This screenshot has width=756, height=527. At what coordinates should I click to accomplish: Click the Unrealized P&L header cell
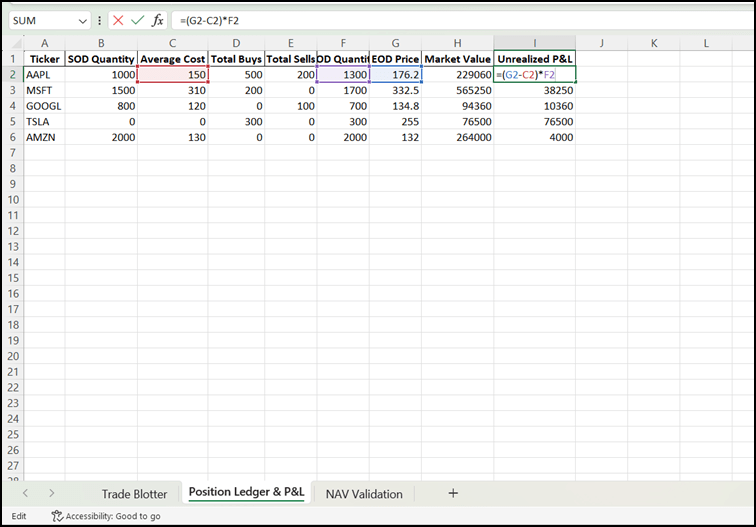tap(535, 59)
